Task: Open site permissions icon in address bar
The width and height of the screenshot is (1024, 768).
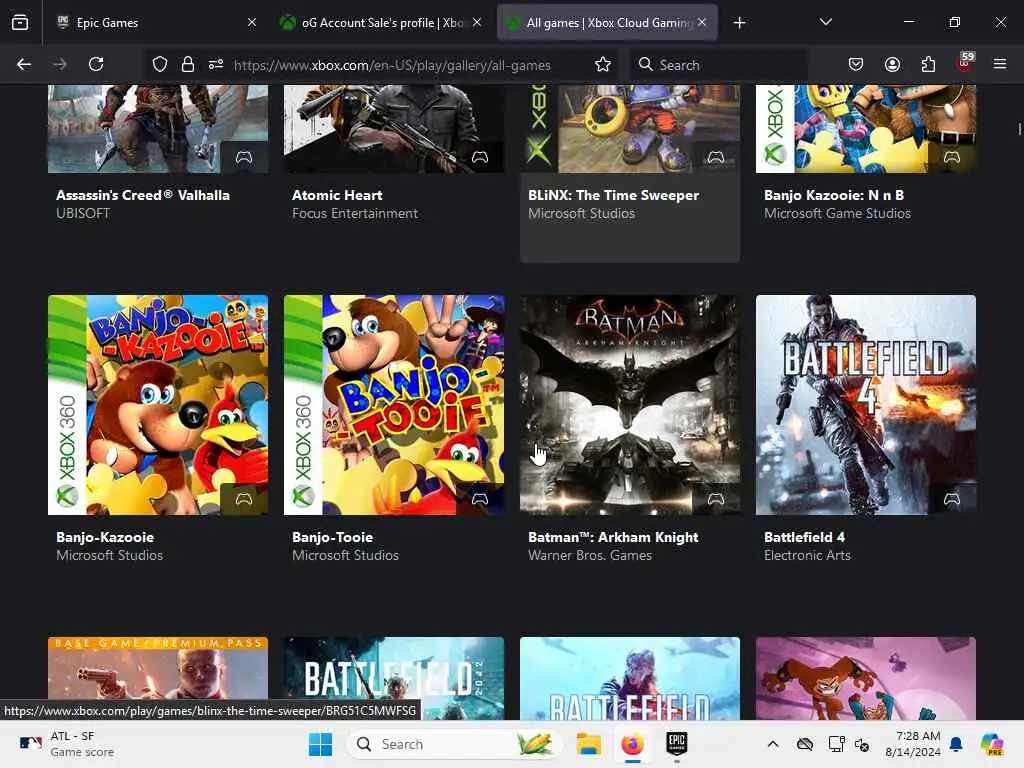Action: coord(216,64)
